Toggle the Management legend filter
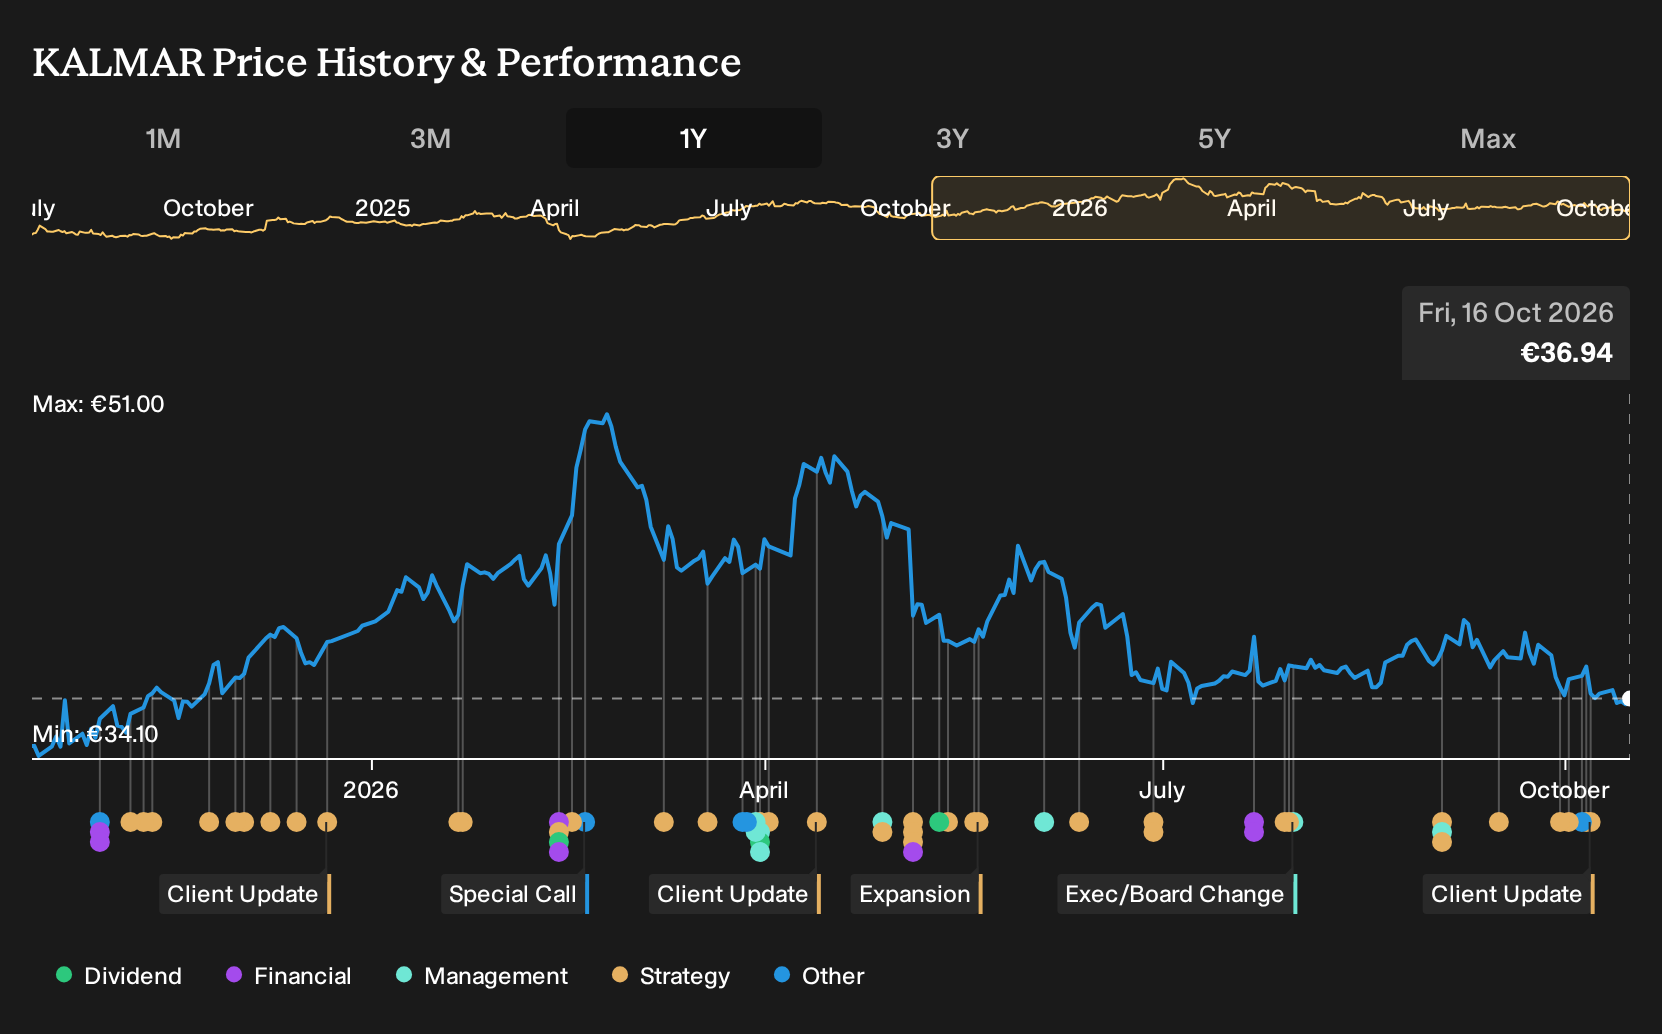The image size is (1662, 1034). pyautogui.click(x=482, y=976)
